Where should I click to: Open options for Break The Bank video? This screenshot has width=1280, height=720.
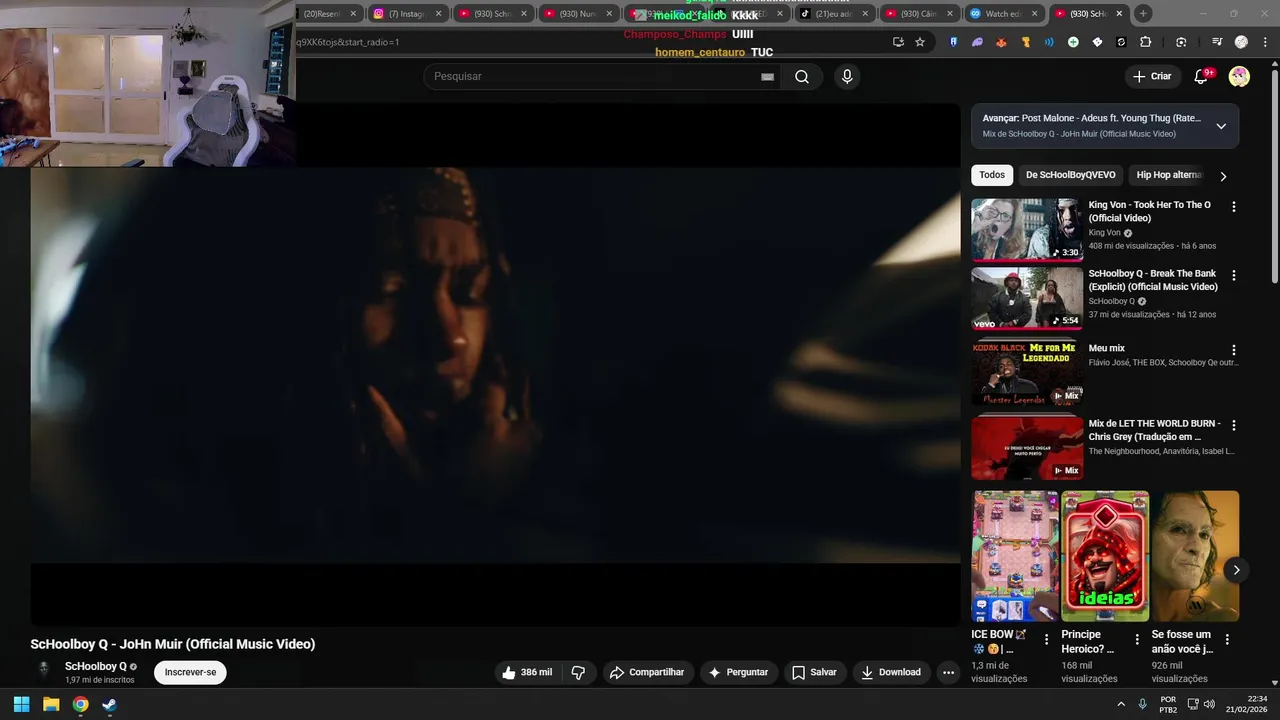(x=1233, y=275)
